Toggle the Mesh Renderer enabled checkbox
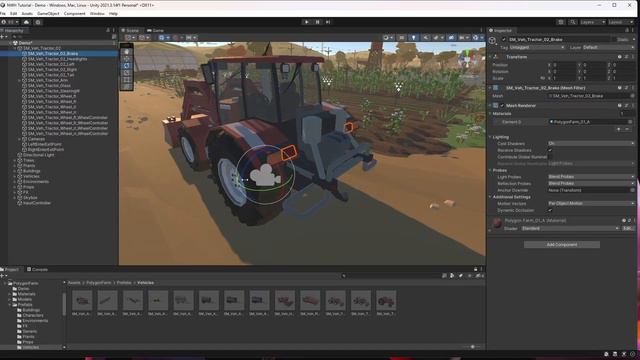 pos(502,105)
